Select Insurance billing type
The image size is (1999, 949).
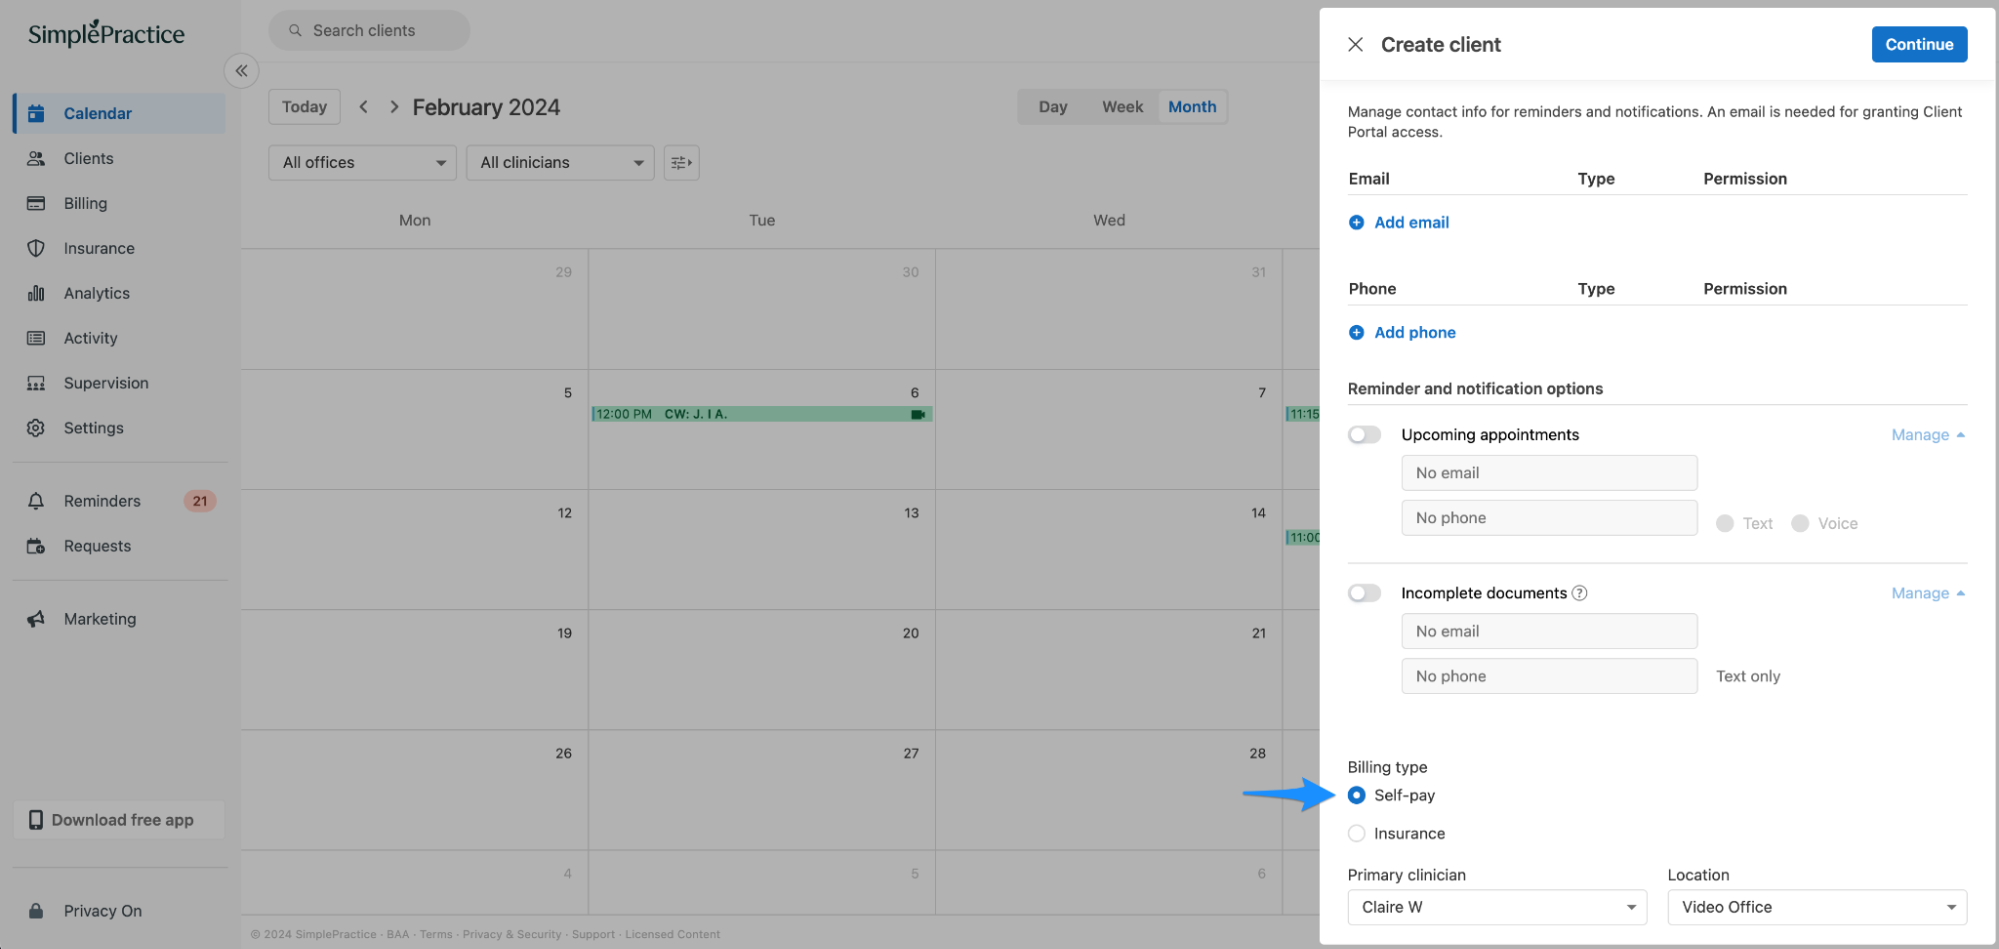pyautogui.click(x=1356, y=833)
